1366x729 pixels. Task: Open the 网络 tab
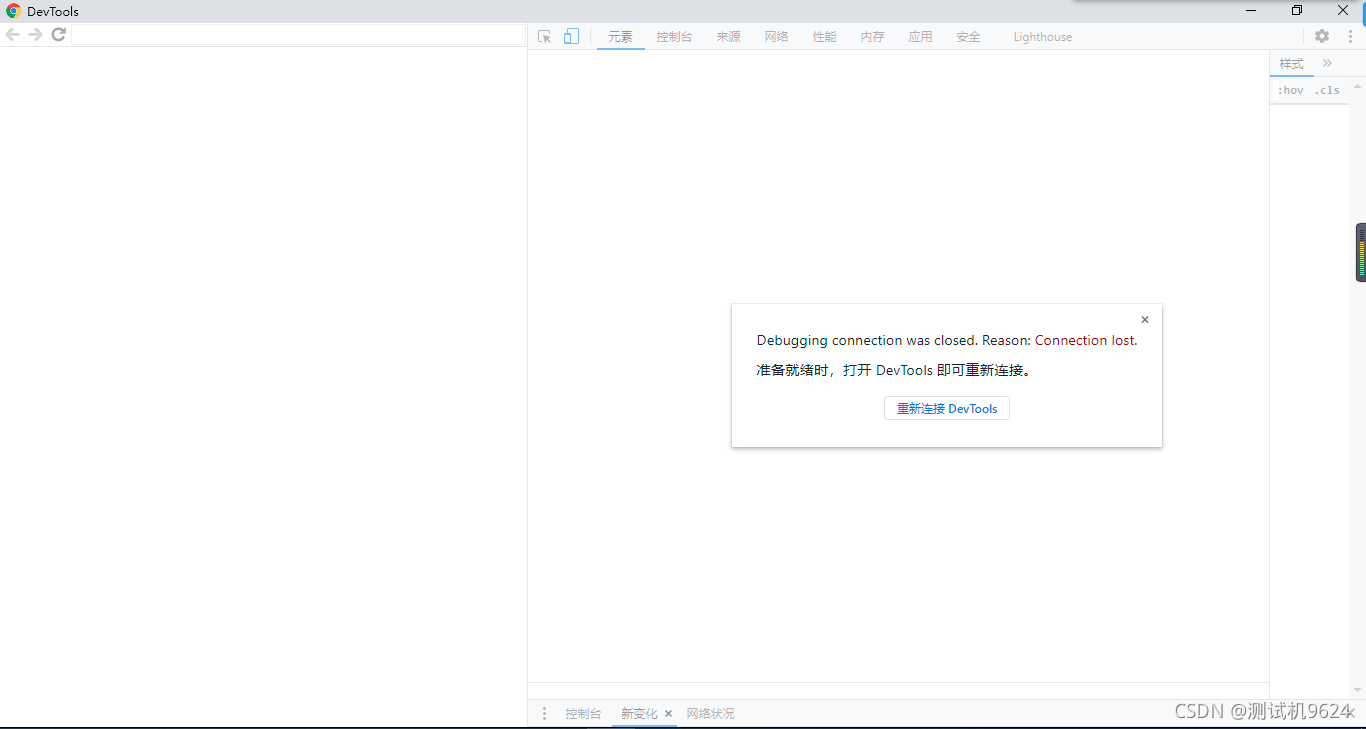(x=776, y=37)
